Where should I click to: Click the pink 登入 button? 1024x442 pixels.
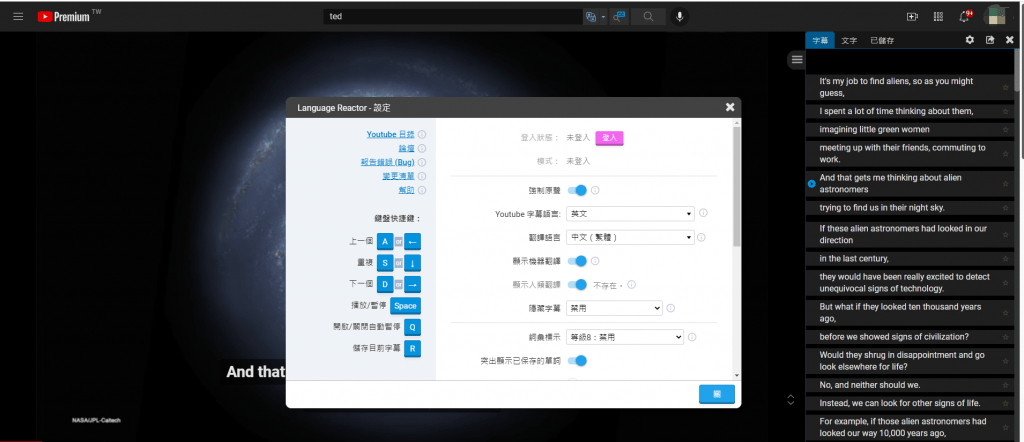click(609, 138)
